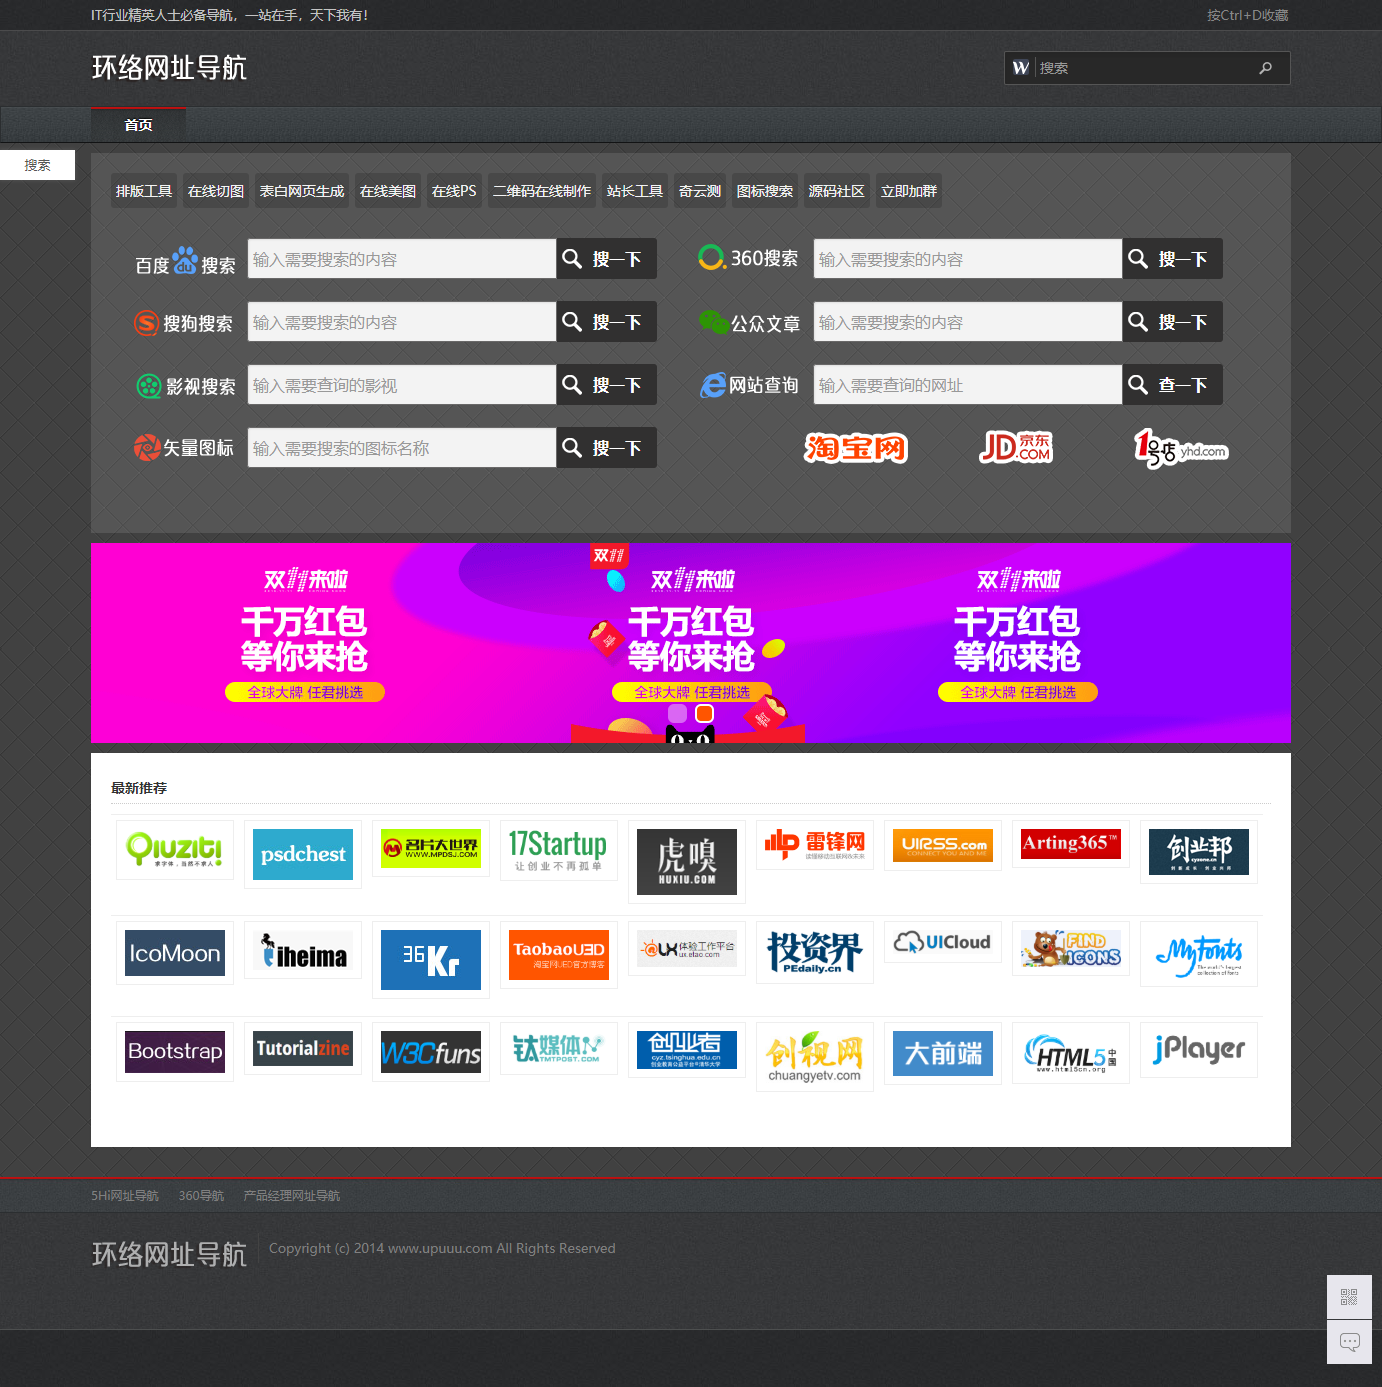The height and width of the screenshot is (1387, 1382).
Task: Open the 360导航 footer link
Action: click(x=201, y=1196)
